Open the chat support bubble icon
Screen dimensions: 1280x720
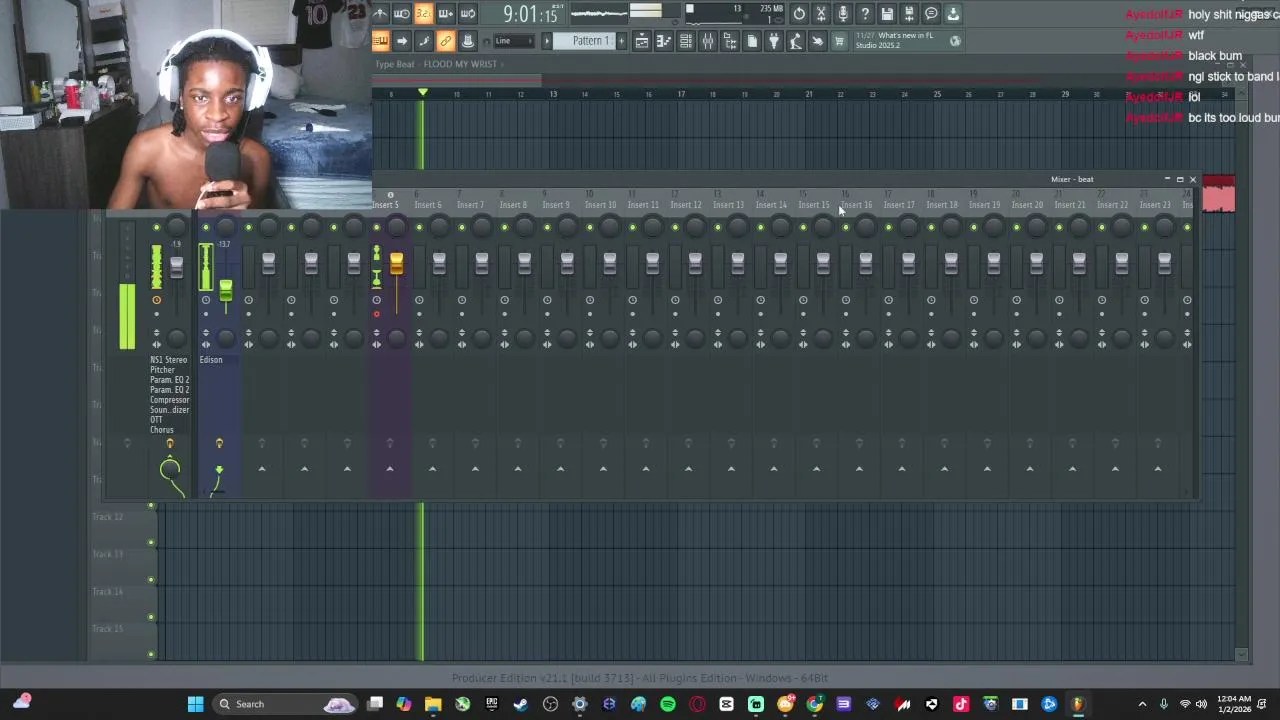931,14
